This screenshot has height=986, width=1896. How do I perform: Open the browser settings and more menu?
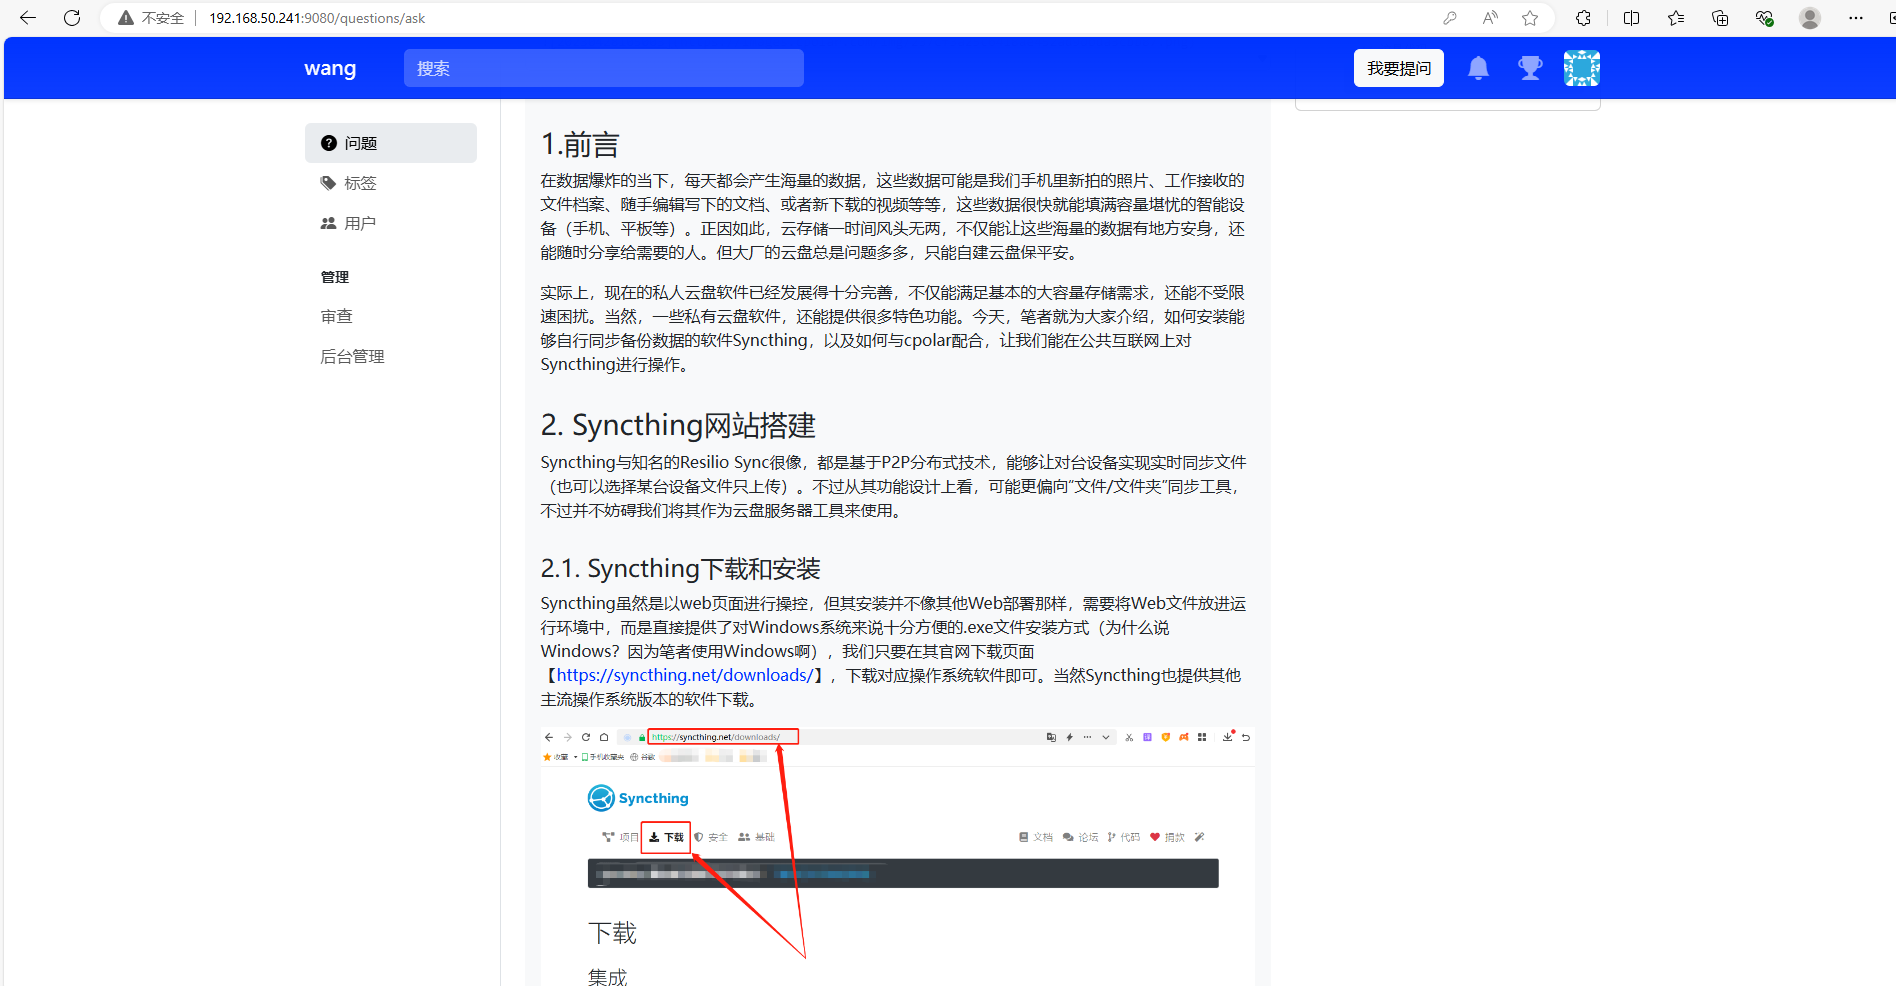coord(1856,18)
